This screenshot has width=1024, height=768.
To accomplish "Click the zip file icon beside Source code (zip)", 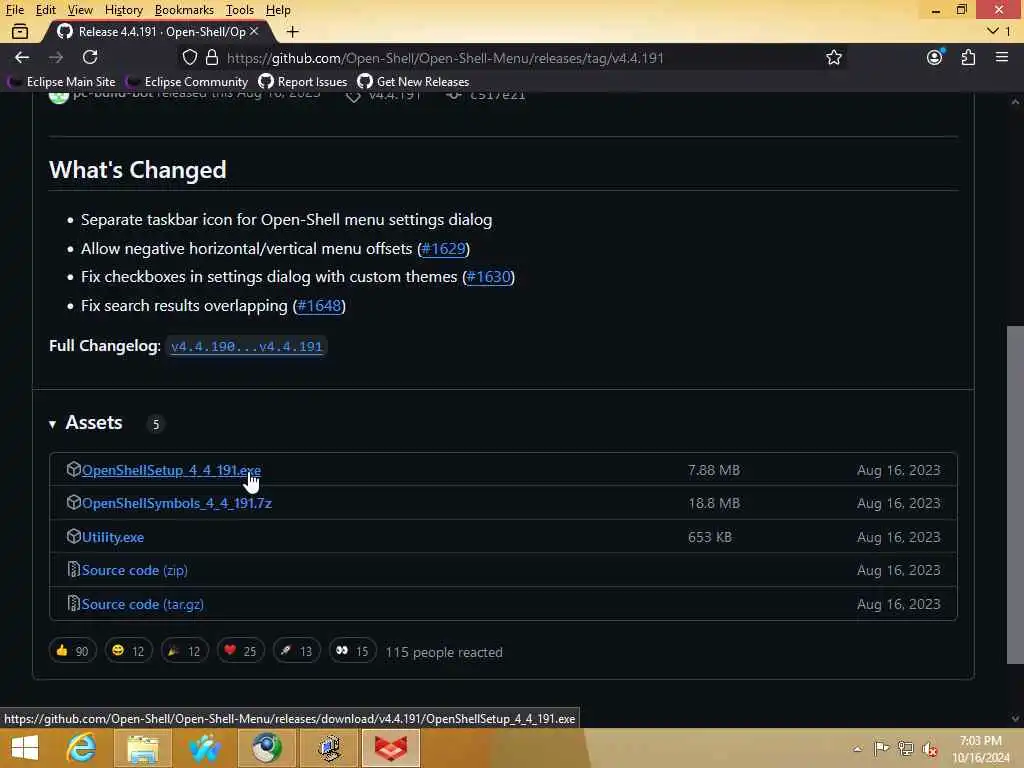I will coord(73,569).
